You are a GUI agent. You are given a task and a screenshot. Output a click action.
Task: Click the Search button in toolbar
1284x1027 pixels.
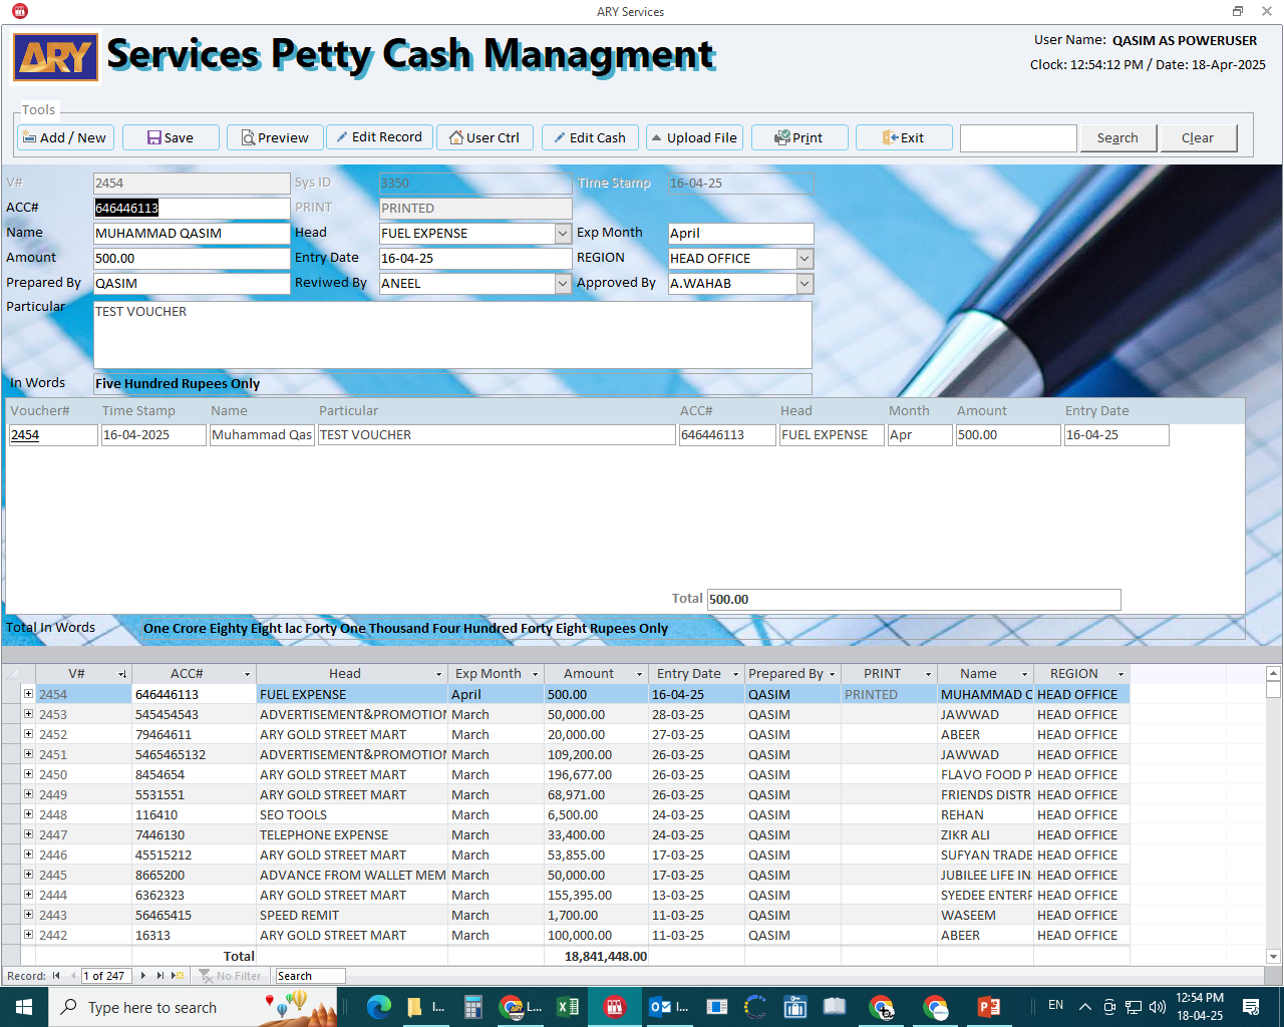[1117, 138]
